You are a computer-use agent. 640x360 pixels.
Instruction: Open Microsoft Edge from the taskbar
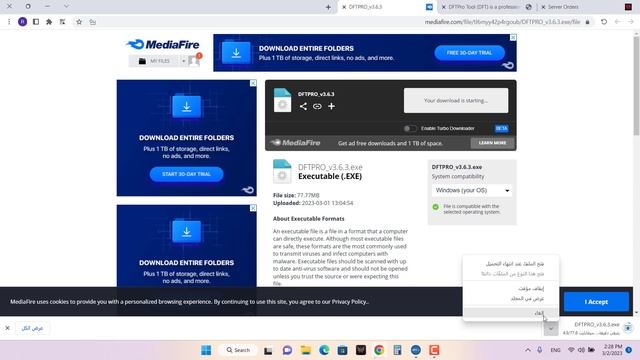[324, 350]
